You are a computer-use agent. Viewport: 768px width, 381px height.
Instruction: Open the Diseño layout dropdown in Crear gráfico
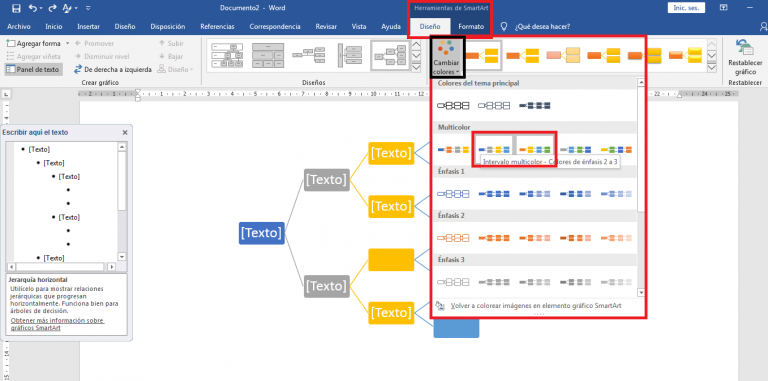point(175,70)
